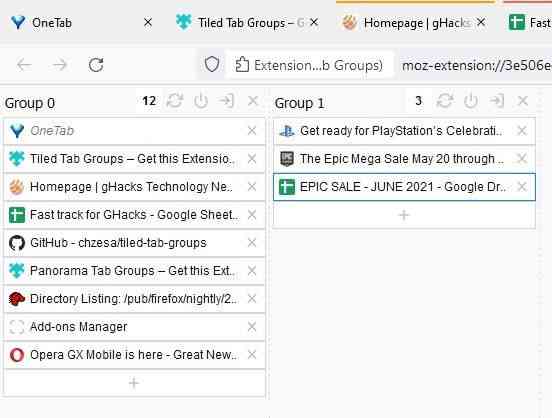Remove PlayStation's Celebration entry
552x418 pixels.
(522, 131)
